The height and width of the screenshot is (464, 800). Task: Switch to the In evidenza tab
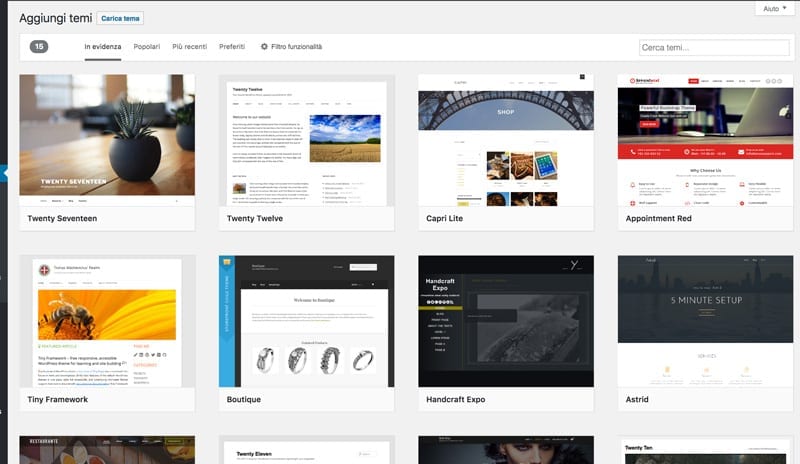(102, 47)
